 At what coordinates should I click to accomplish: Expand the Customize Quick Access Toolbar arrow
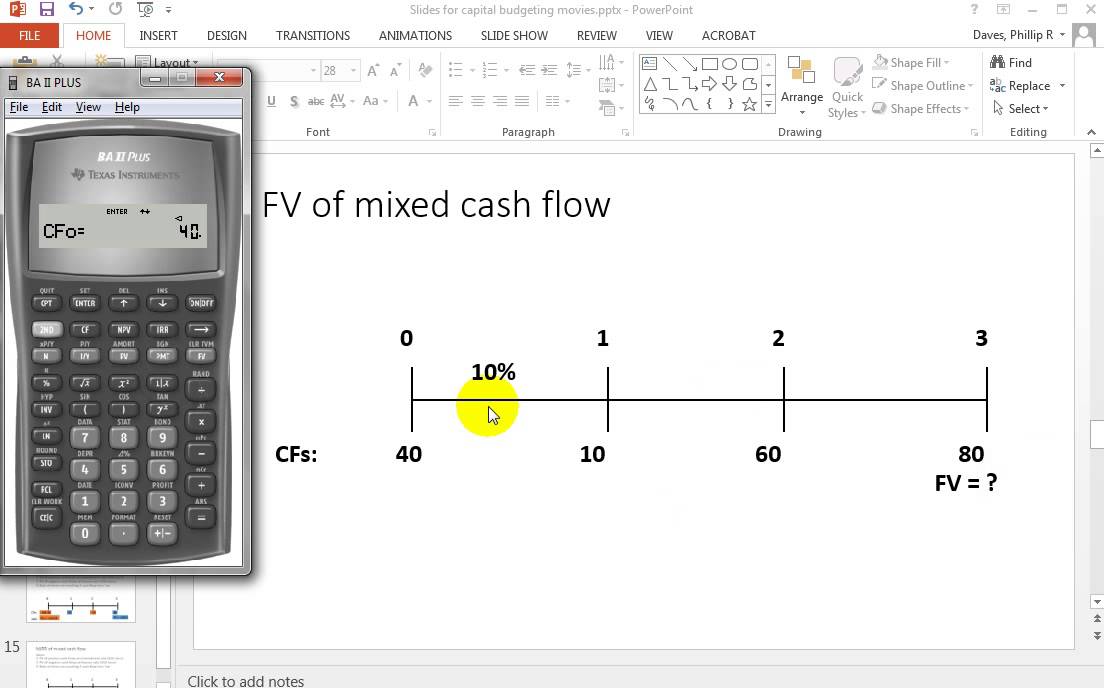(x=168, y=10)
